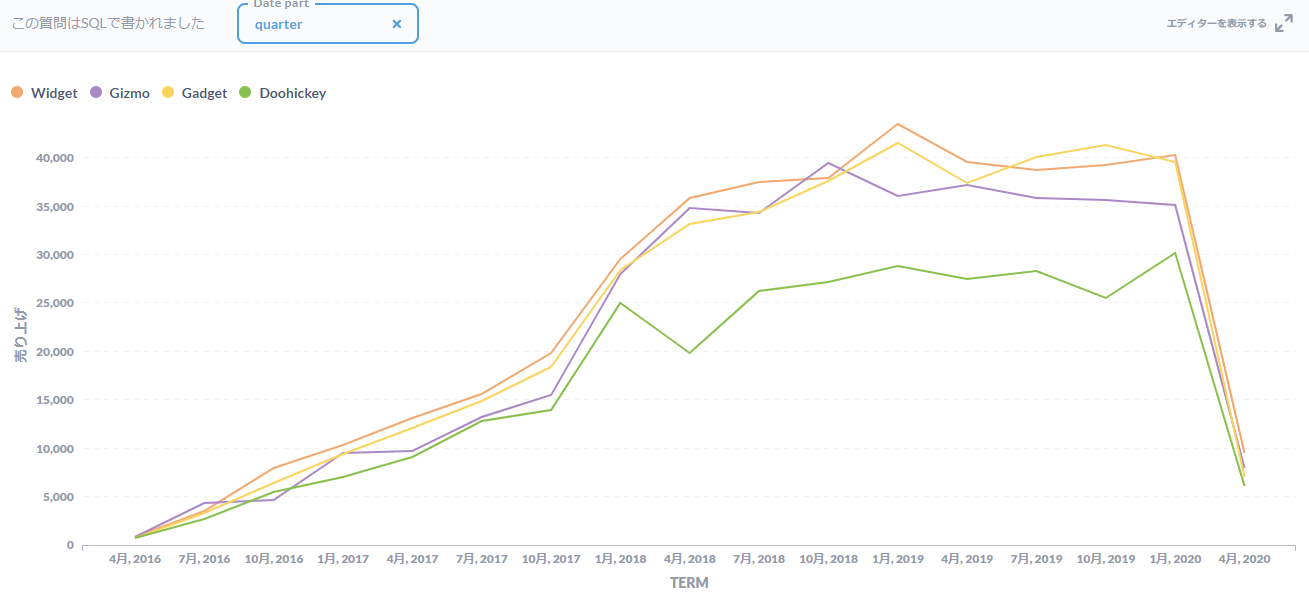Toggle the Gadget series label
1309x601 pixels.
(204, 93)
